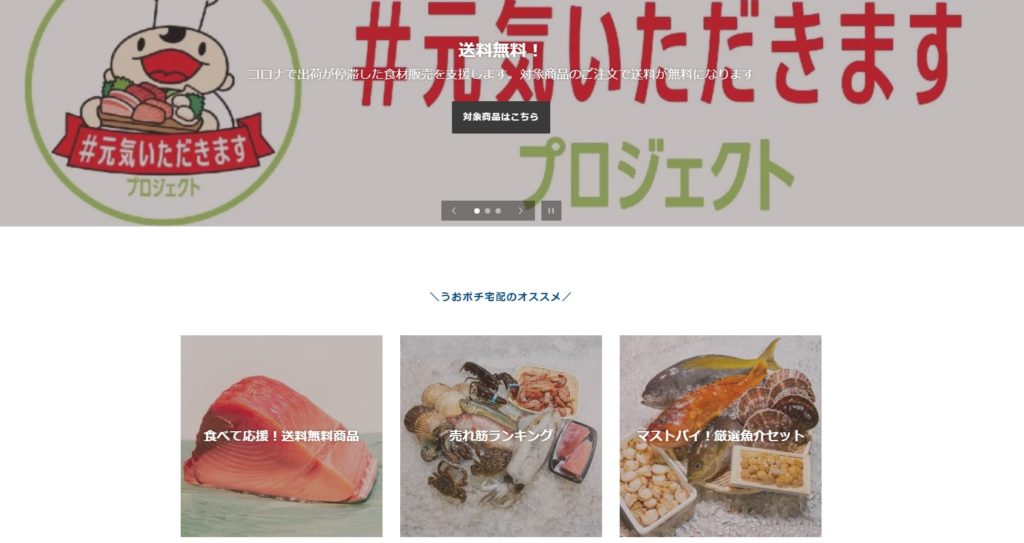1024x543 pixels.
Task: Open the 売れ筋ランキング category
Action: [x=501, y=436]
